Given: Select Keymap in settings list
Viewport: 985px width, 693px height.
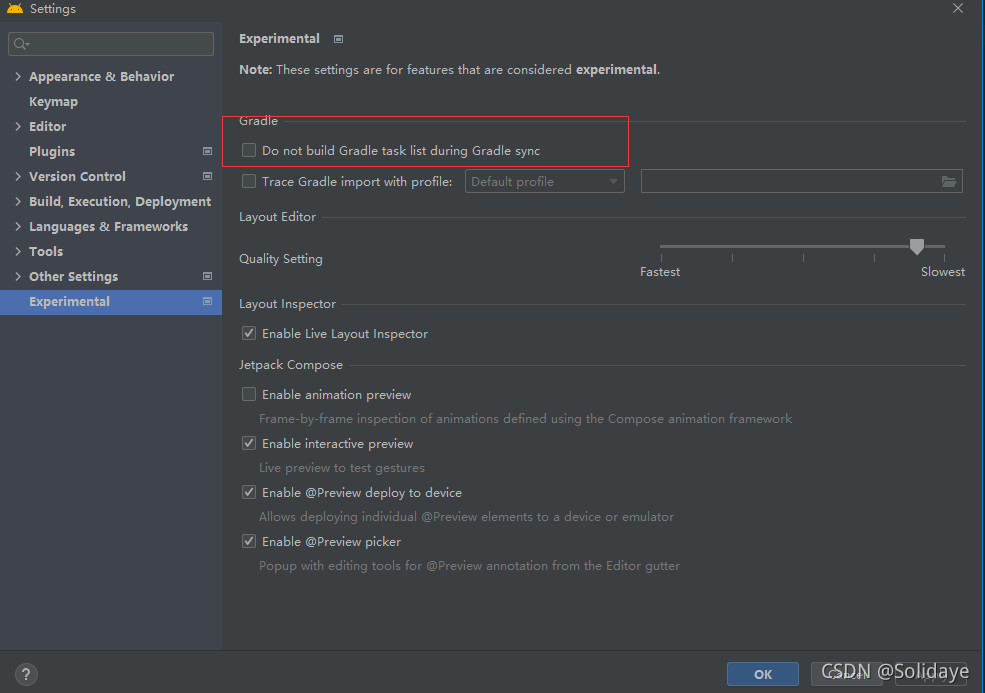Looking at the screenshot, I should pos(53,101).
